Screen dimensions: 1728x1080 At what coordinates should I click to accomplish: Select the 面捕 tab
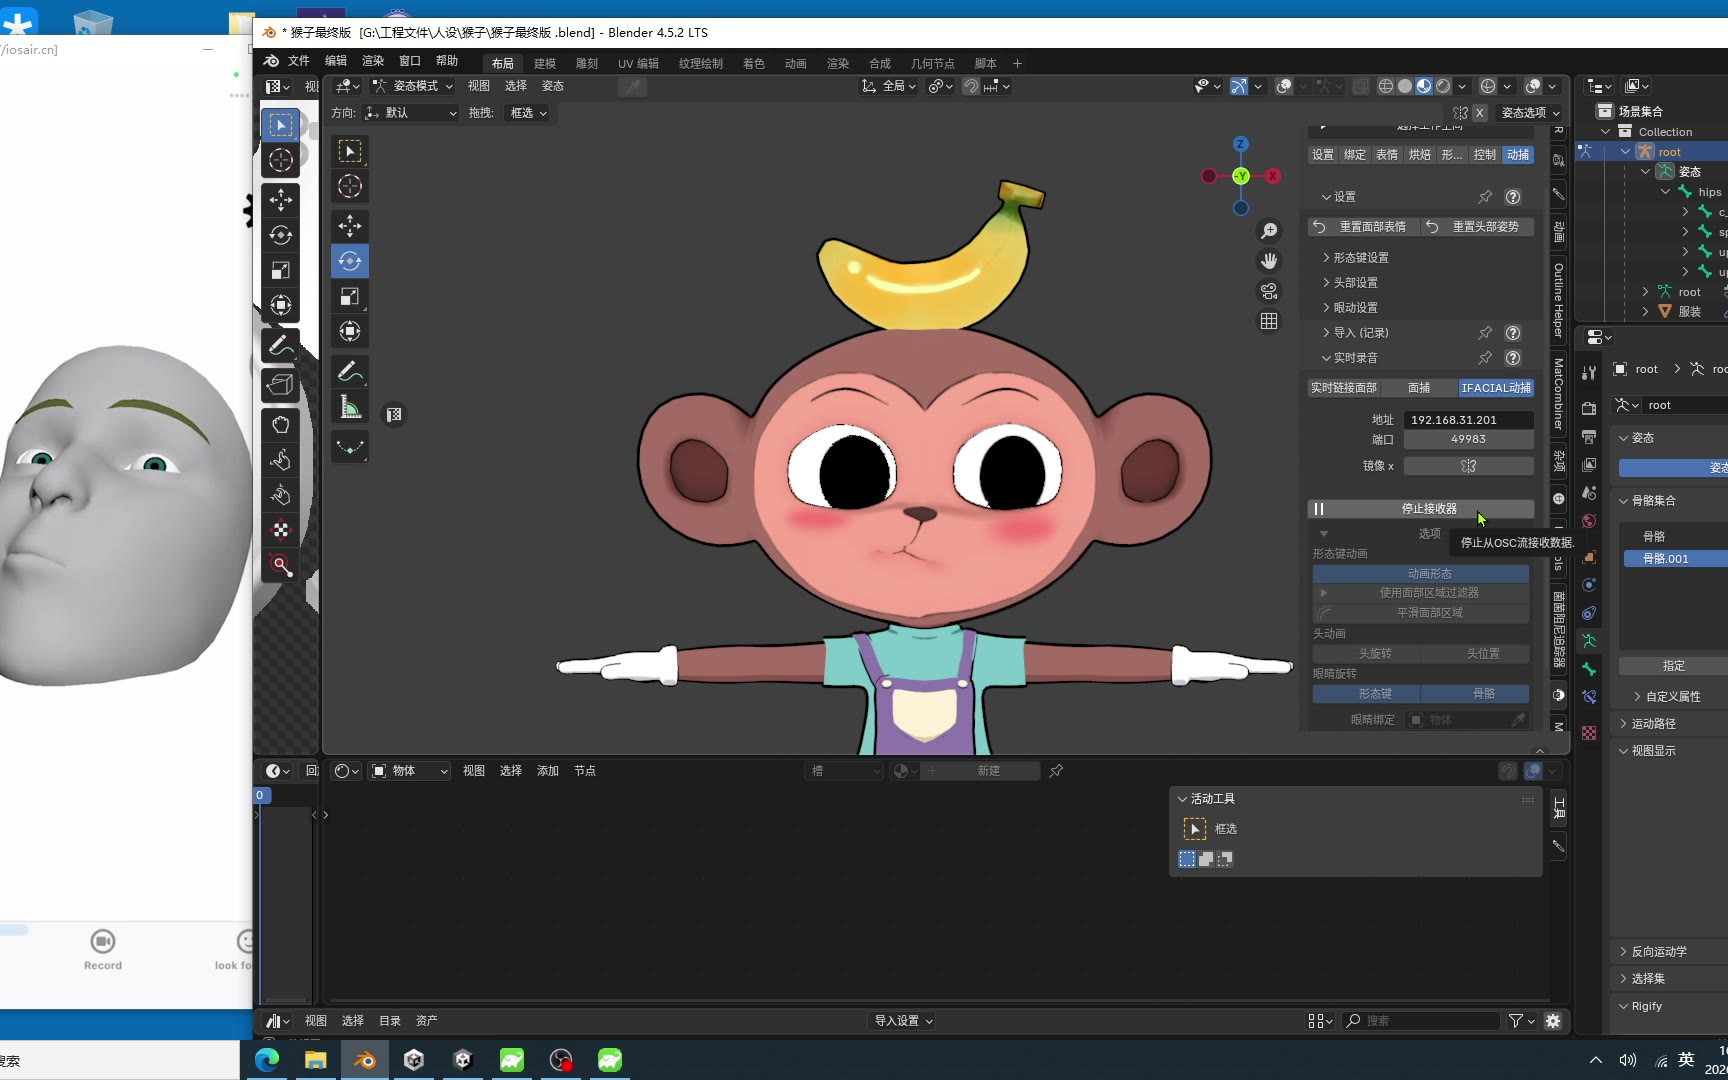pyautogui.click(x=1419, y=388)
